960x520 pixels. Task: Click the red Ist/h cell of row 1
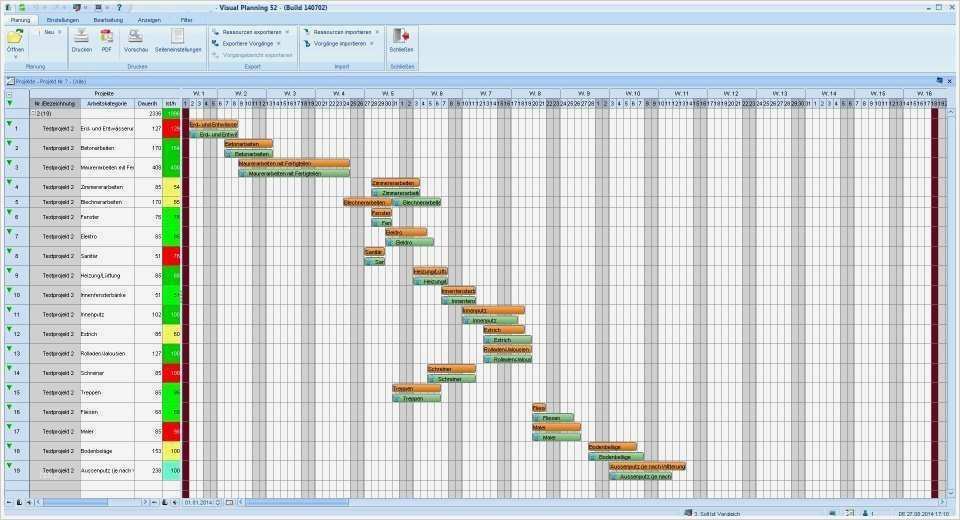171,129
